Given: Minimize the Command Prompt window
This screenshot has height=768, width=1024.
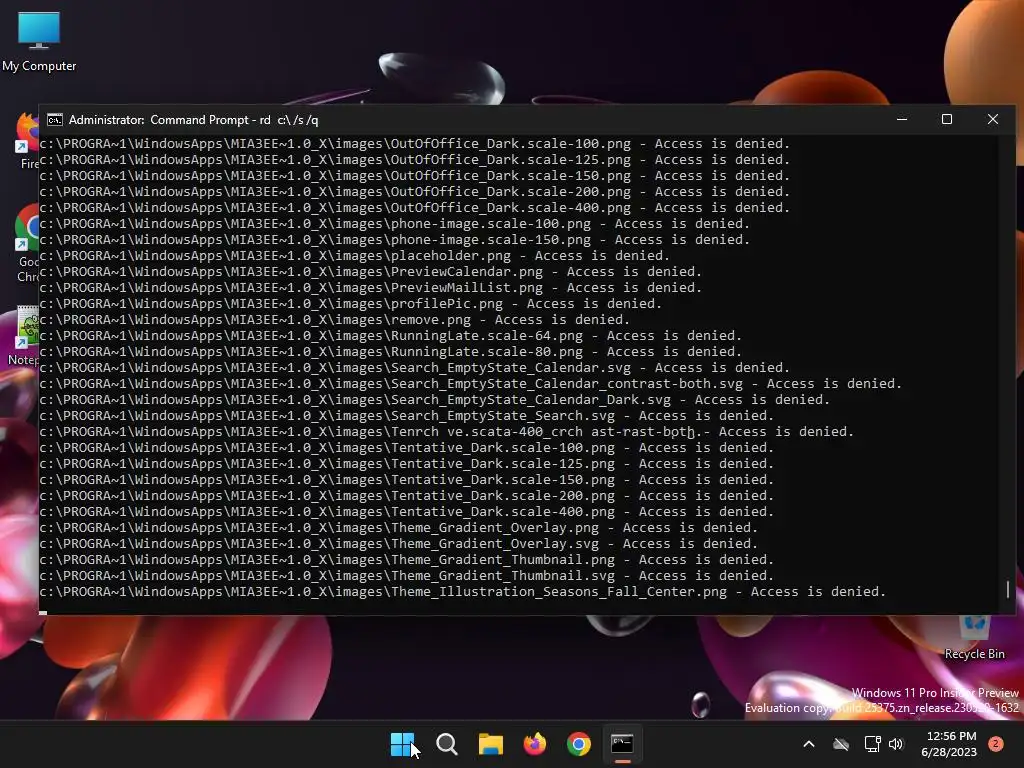Looking at the screenshot, I should [x=902, y=120].
